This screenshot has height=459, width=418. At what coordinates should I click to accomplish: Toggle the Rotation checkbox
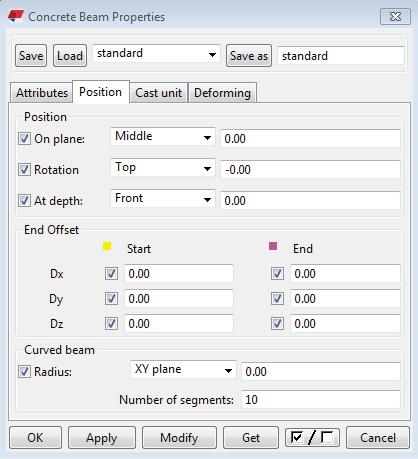[x=24, y=170]
